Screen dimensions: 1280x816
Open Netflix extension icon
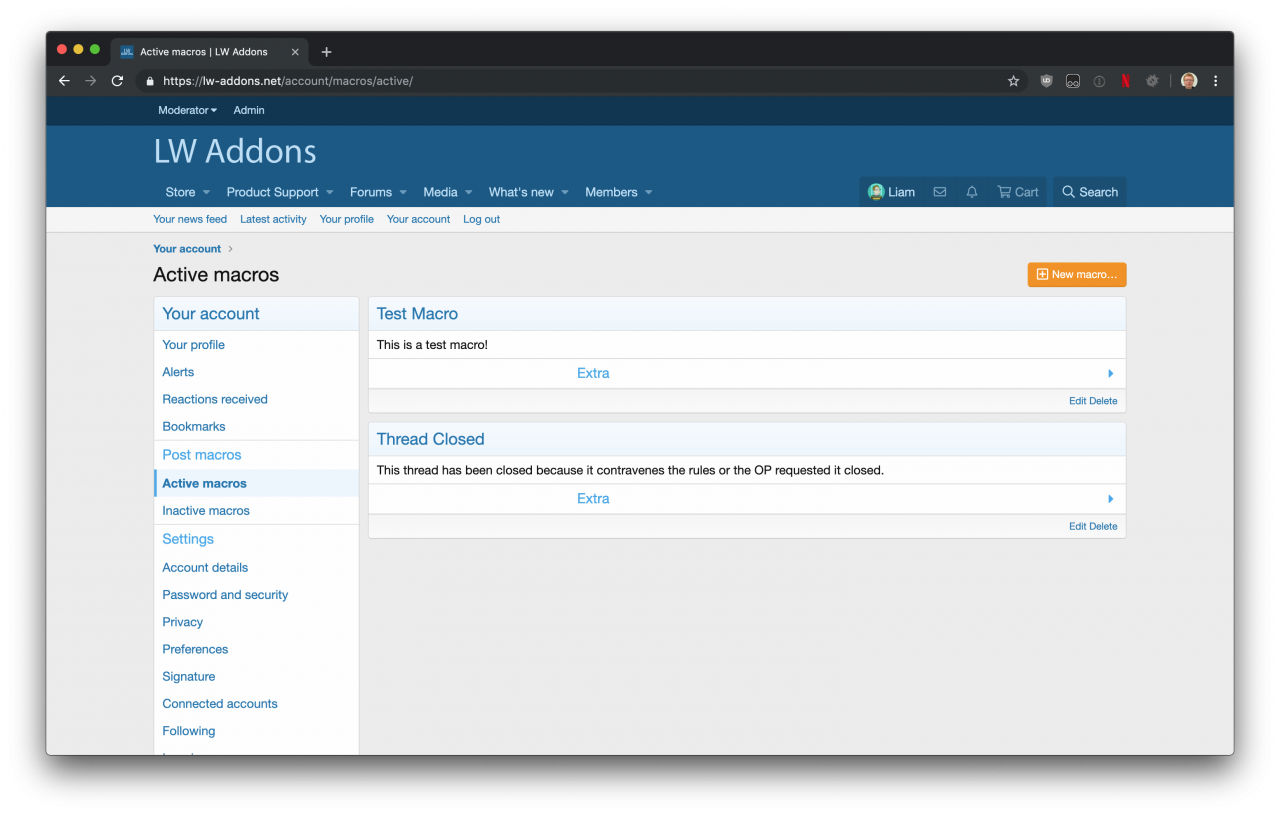coord(1125,81)
